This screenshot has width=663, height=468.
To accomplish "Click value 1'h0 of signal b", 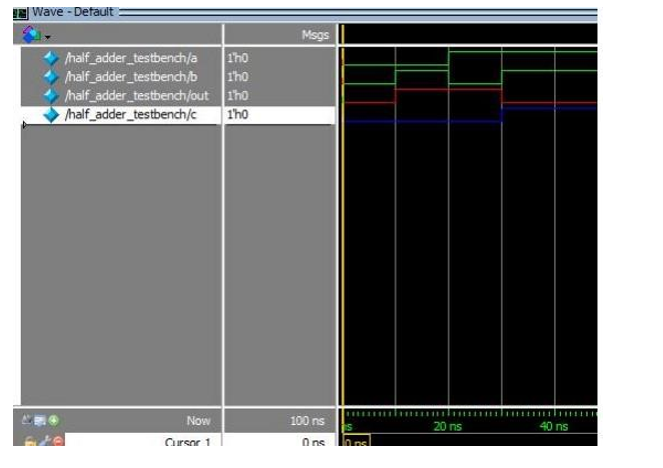I will pyautogui.click(x=238, y=77).
